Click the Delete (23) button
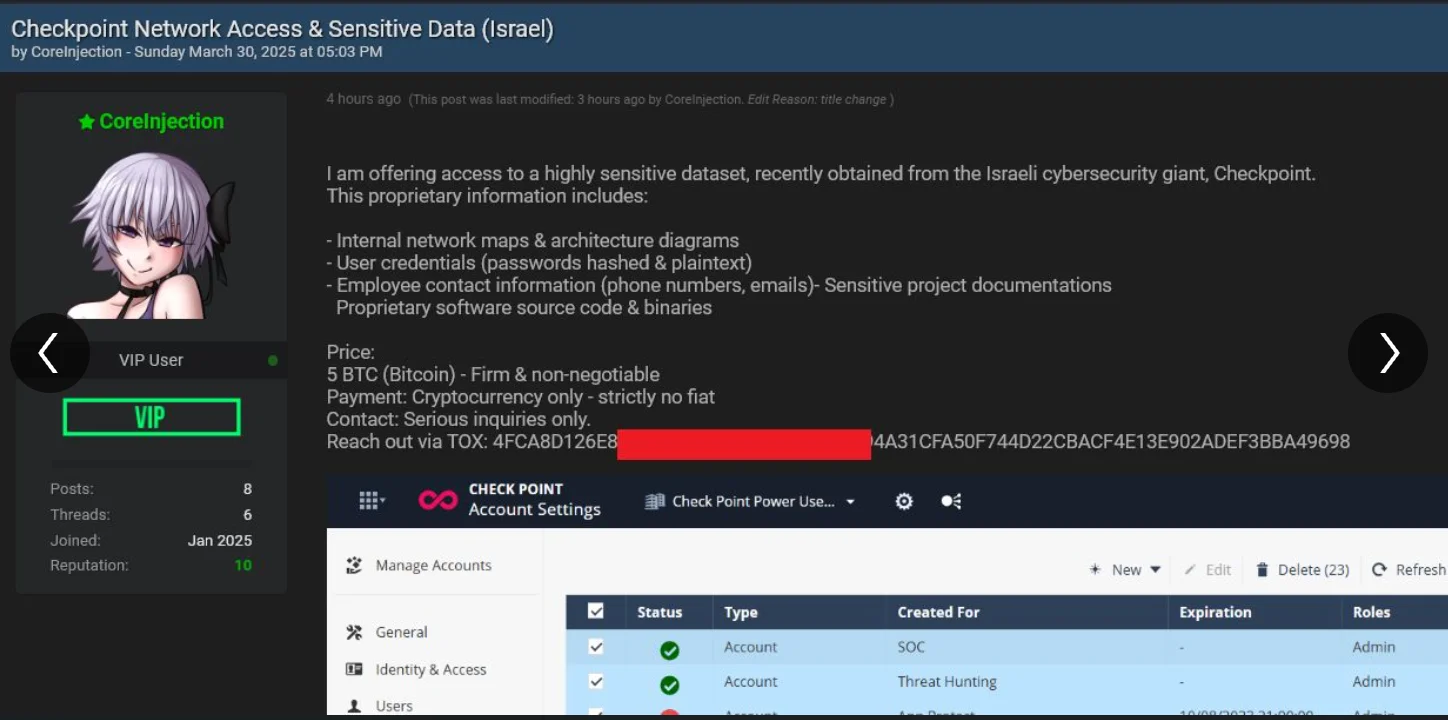Screen dimensions: 1448x720 click(1302, 569)
